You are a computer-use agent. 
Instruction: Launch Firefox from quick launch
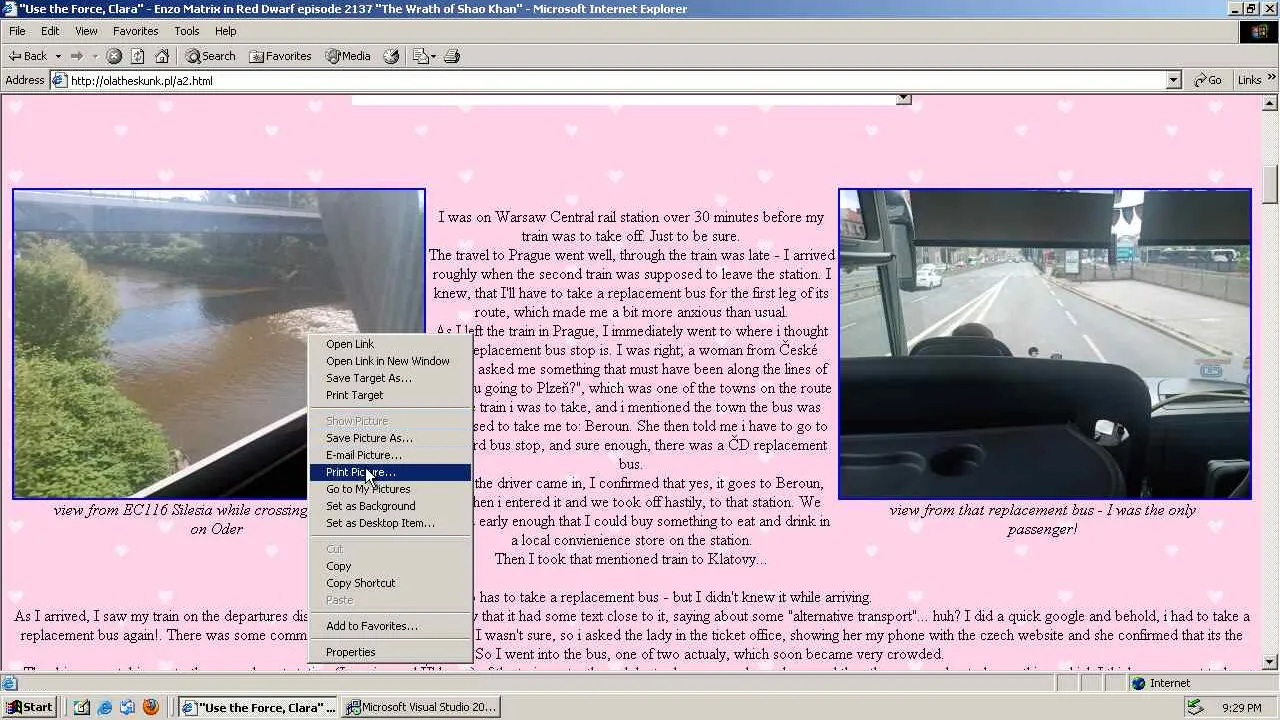(151, 707)
